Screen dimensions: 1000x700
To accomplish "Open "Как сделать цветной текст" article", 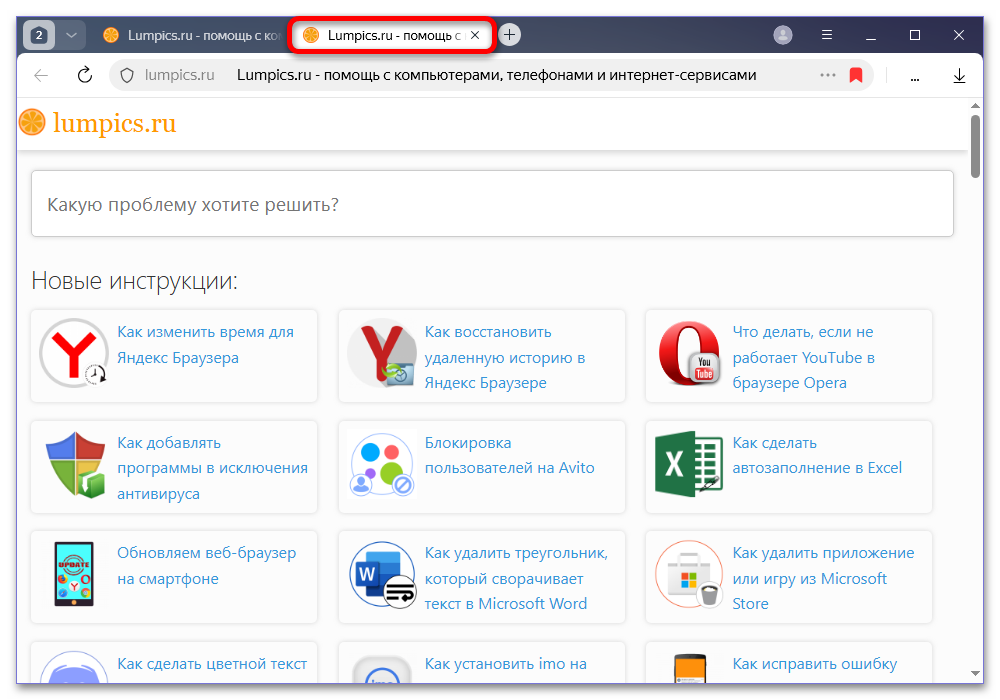I will point(212,664).
